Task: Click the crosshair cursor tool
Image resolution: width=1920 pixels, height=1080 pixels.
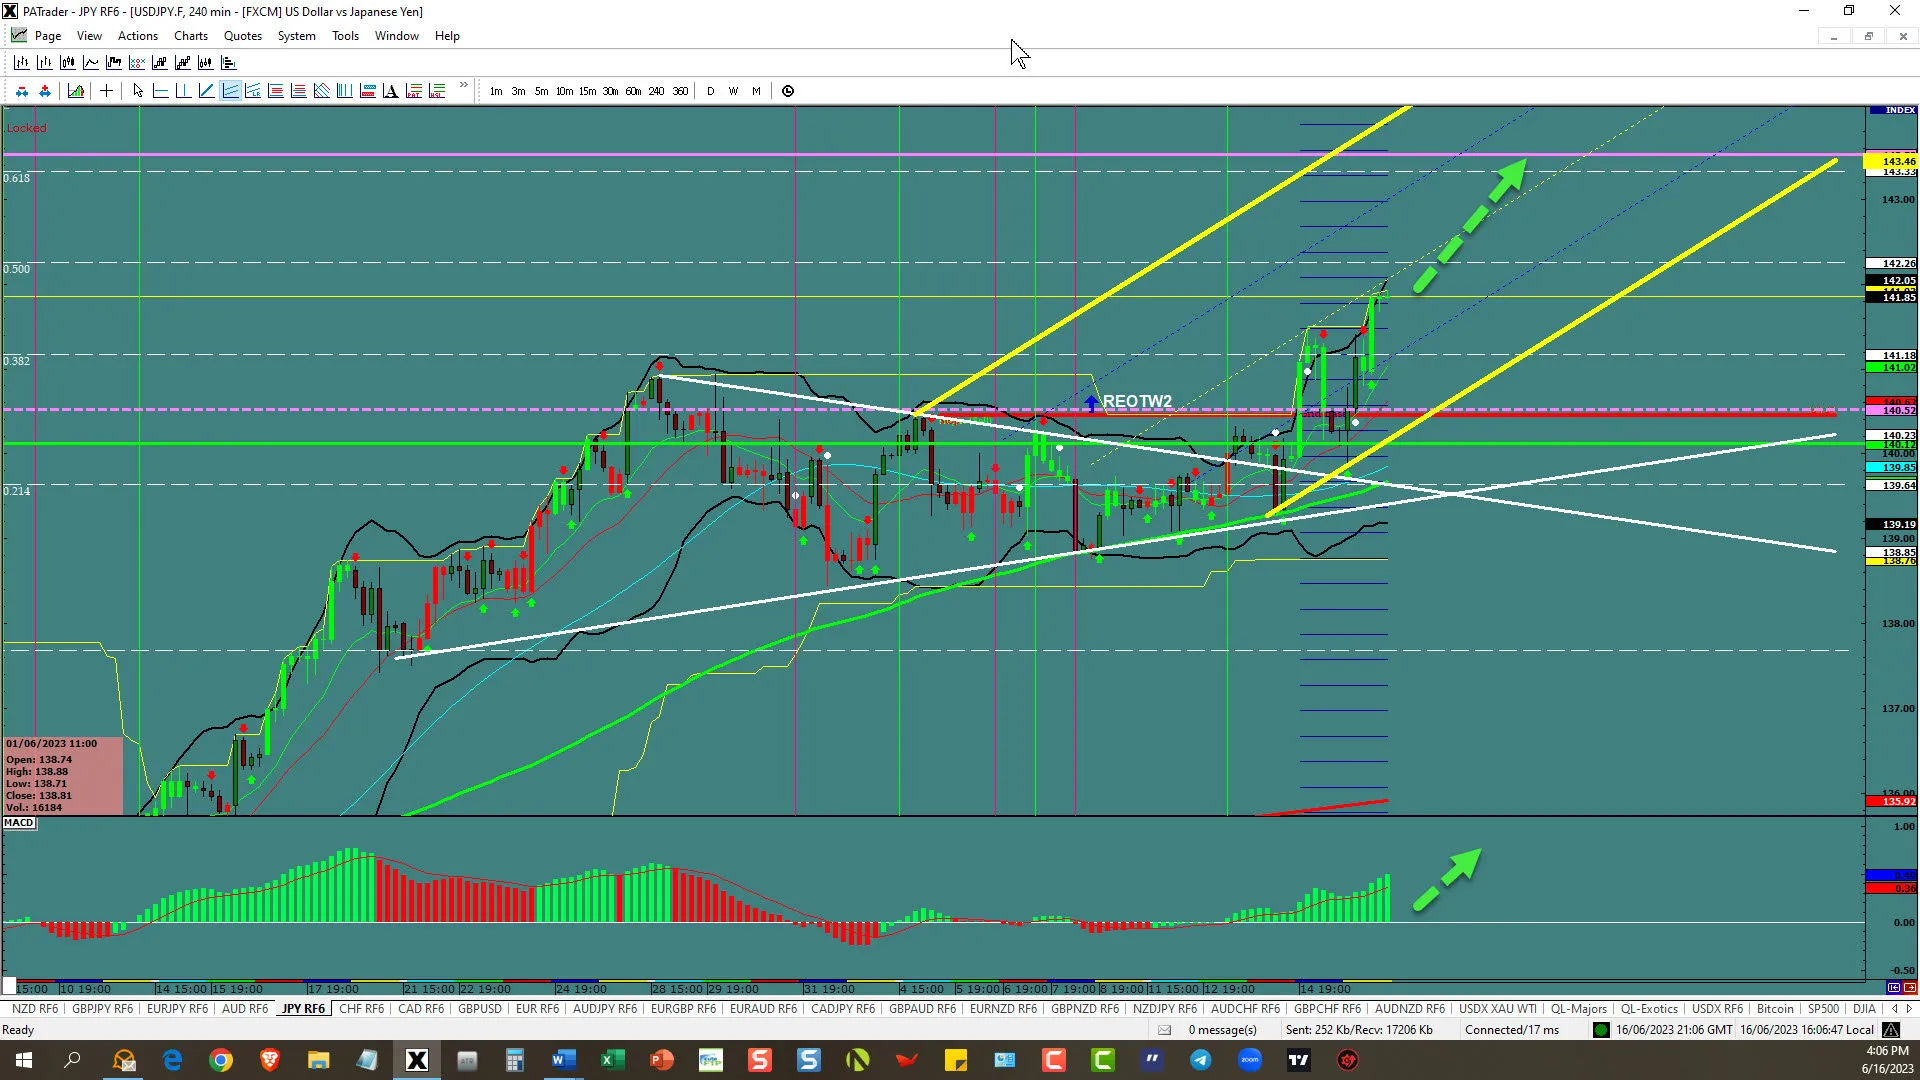Action: point(106,91)
